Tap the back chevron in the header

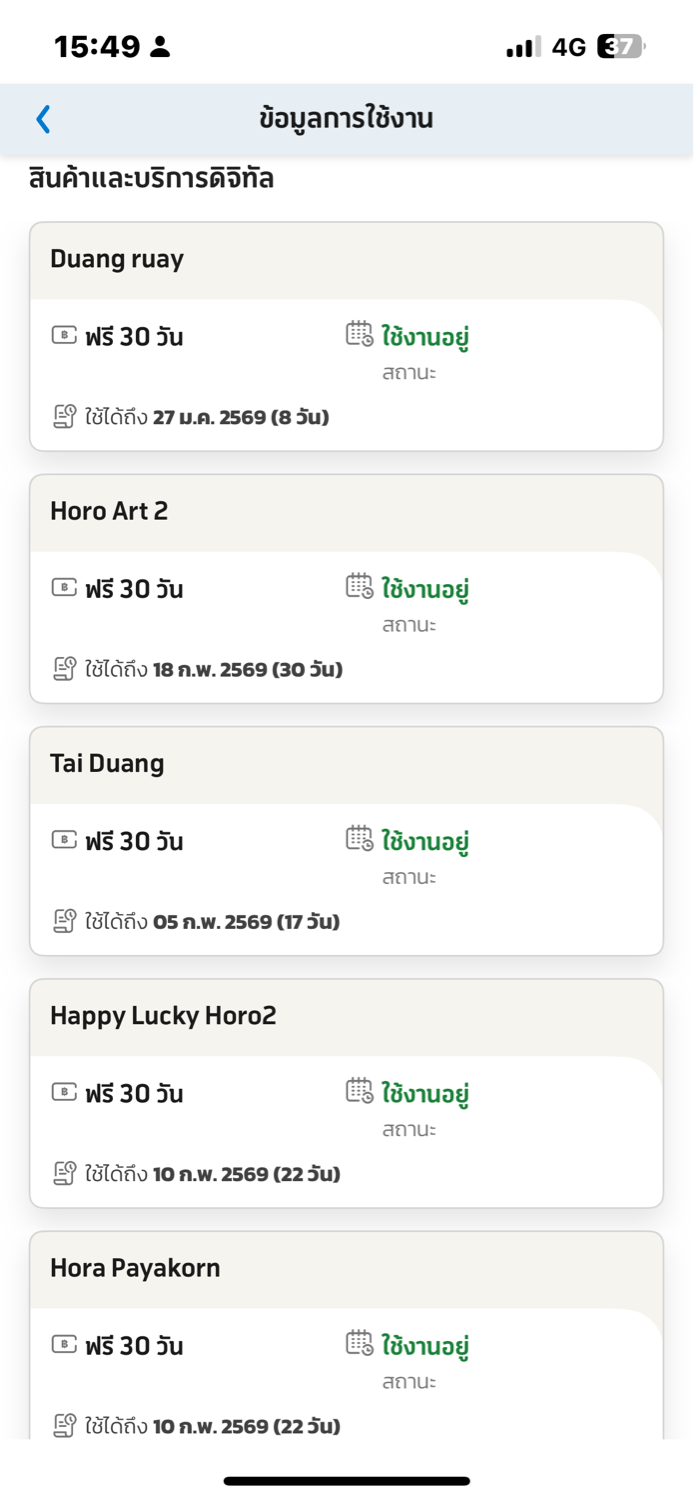[43, 119]
